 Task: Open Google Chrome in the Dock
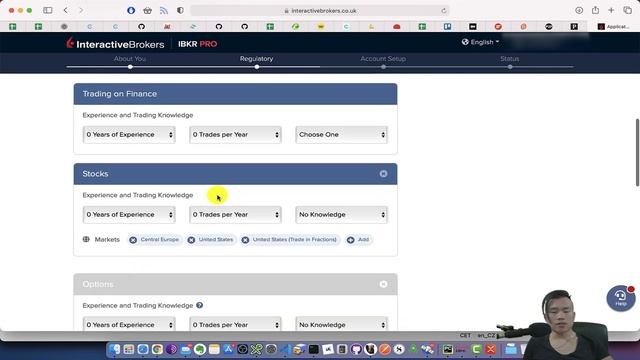[157, 349]
